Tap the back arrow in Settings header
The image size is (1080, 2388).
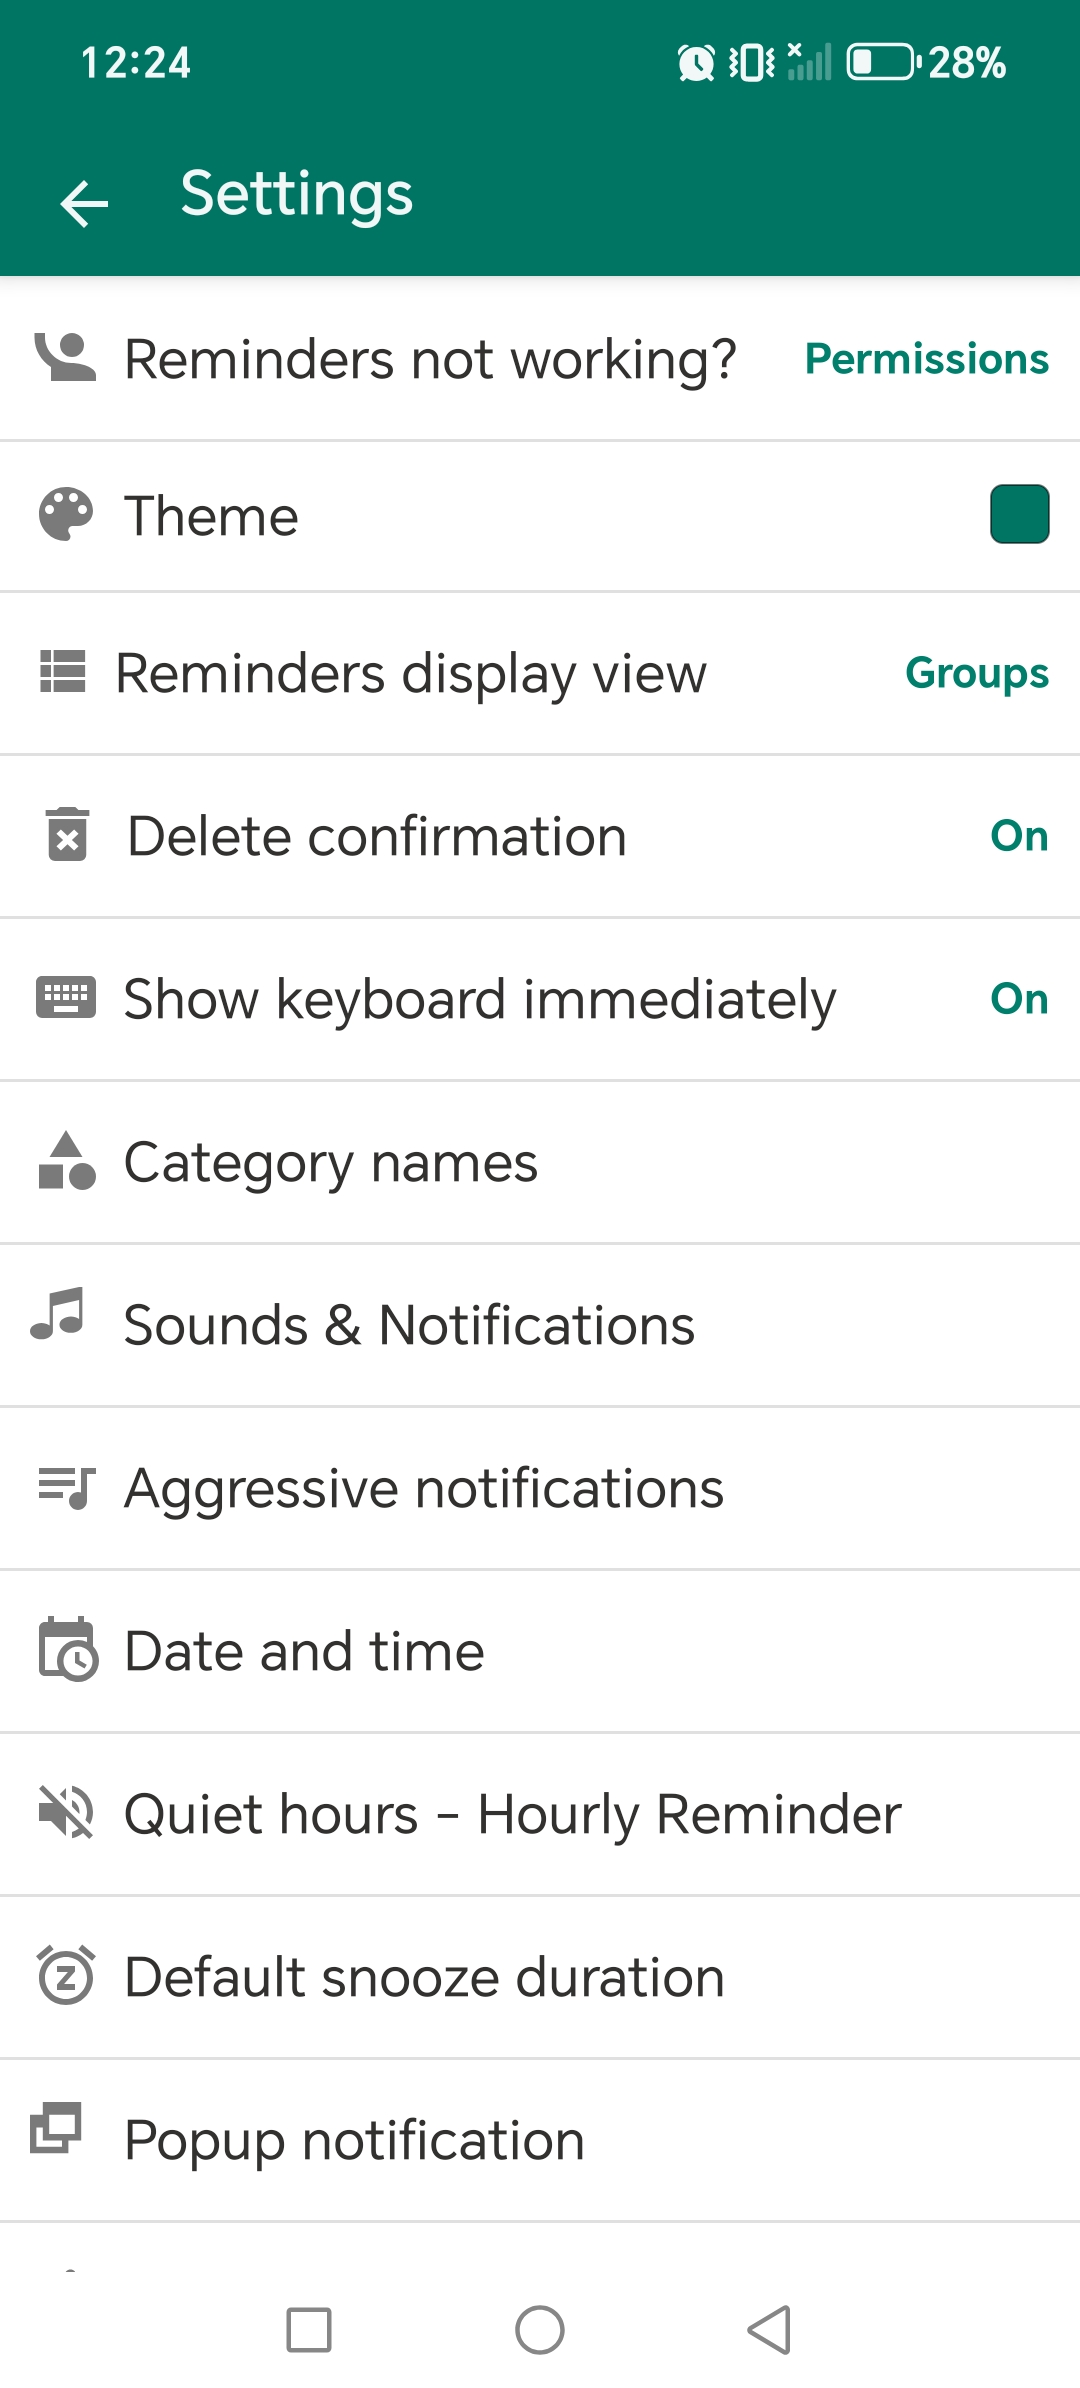(84, 204)
